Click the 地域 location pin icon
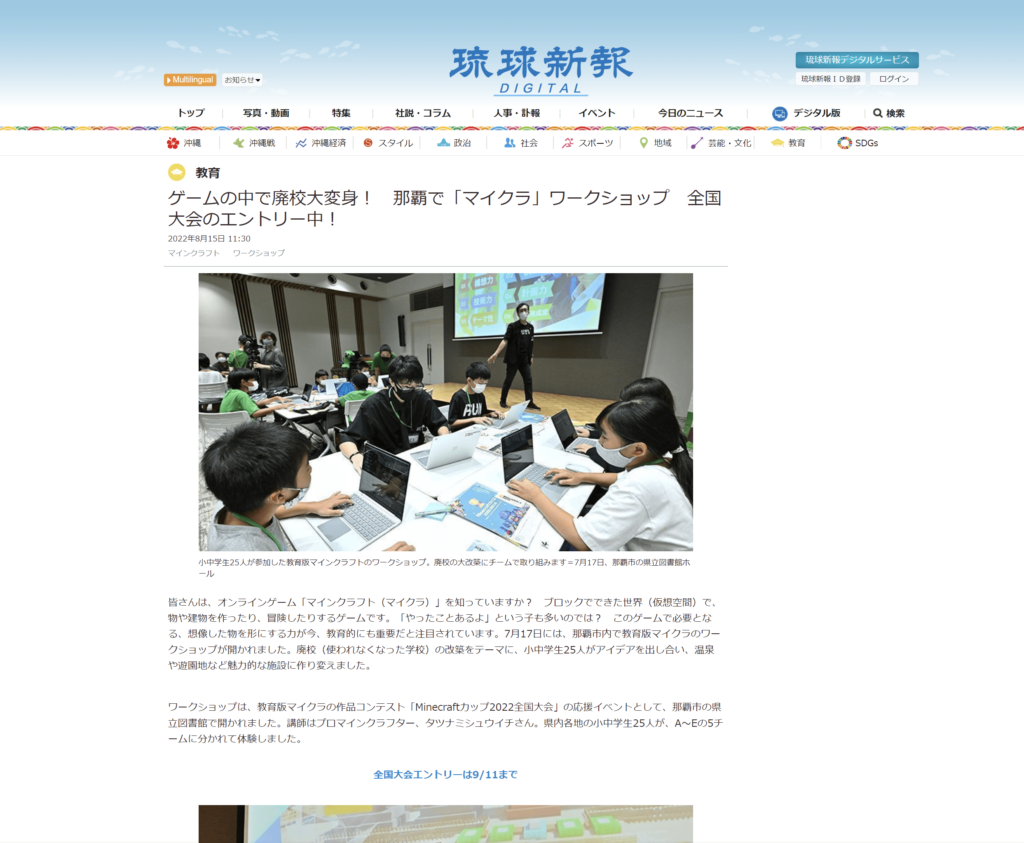This screenshot has width=1024, height=843. point(644,143)
